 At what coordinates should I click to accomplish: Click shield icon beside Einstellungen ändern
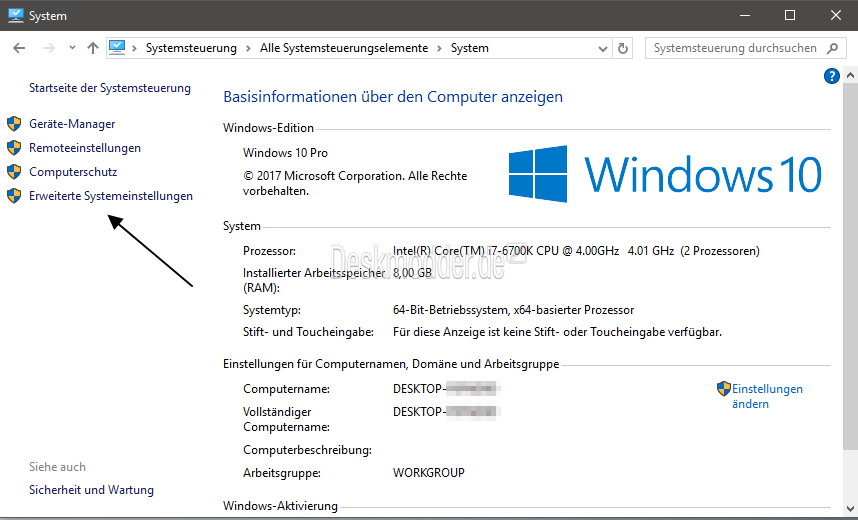pyautogui.click(x=724, y=389)
